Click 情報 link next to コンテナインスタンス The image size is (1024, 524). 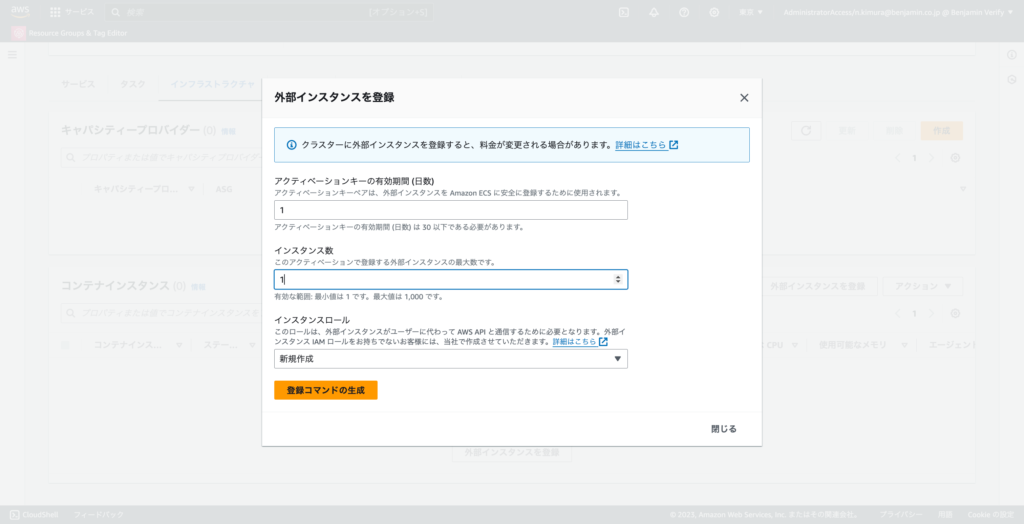pos(199,287)
